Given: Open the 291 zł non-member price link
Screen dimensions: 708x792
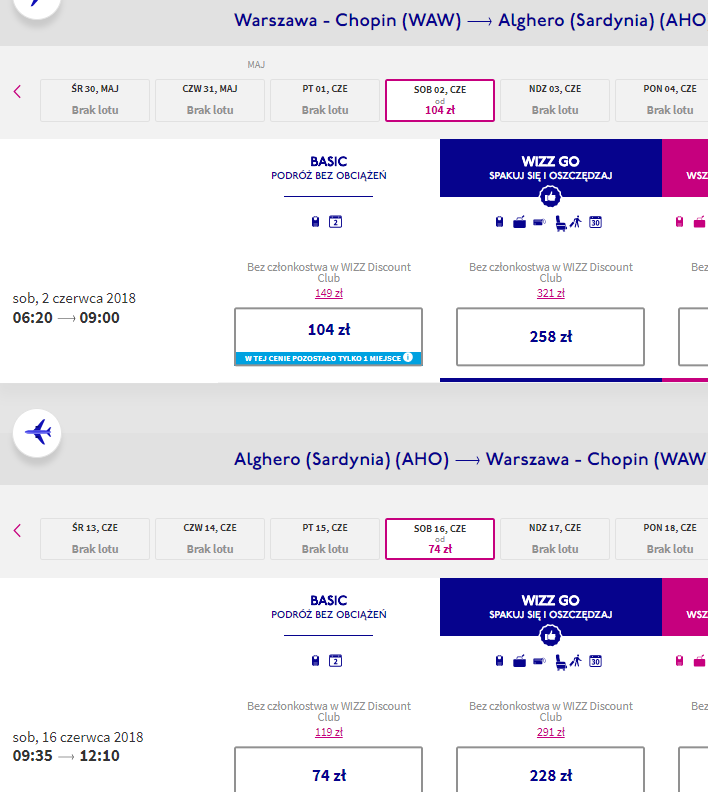Looking at the screenshot, I should 550,732.
